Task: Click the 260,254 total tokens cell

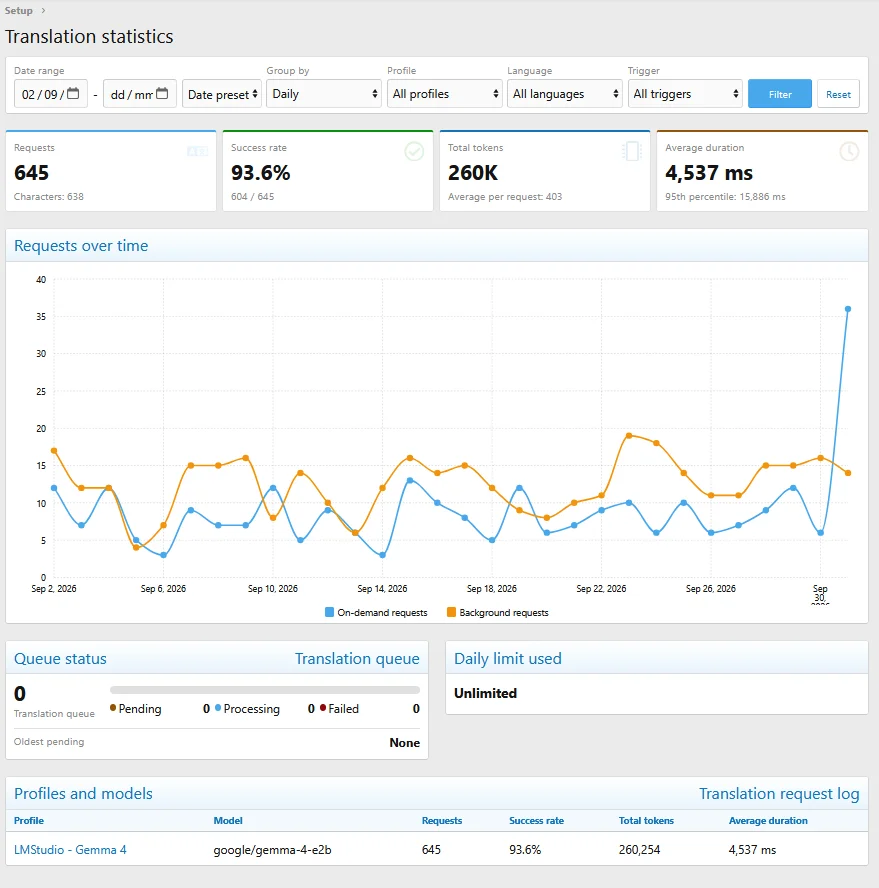Action: tap(639, 850)
